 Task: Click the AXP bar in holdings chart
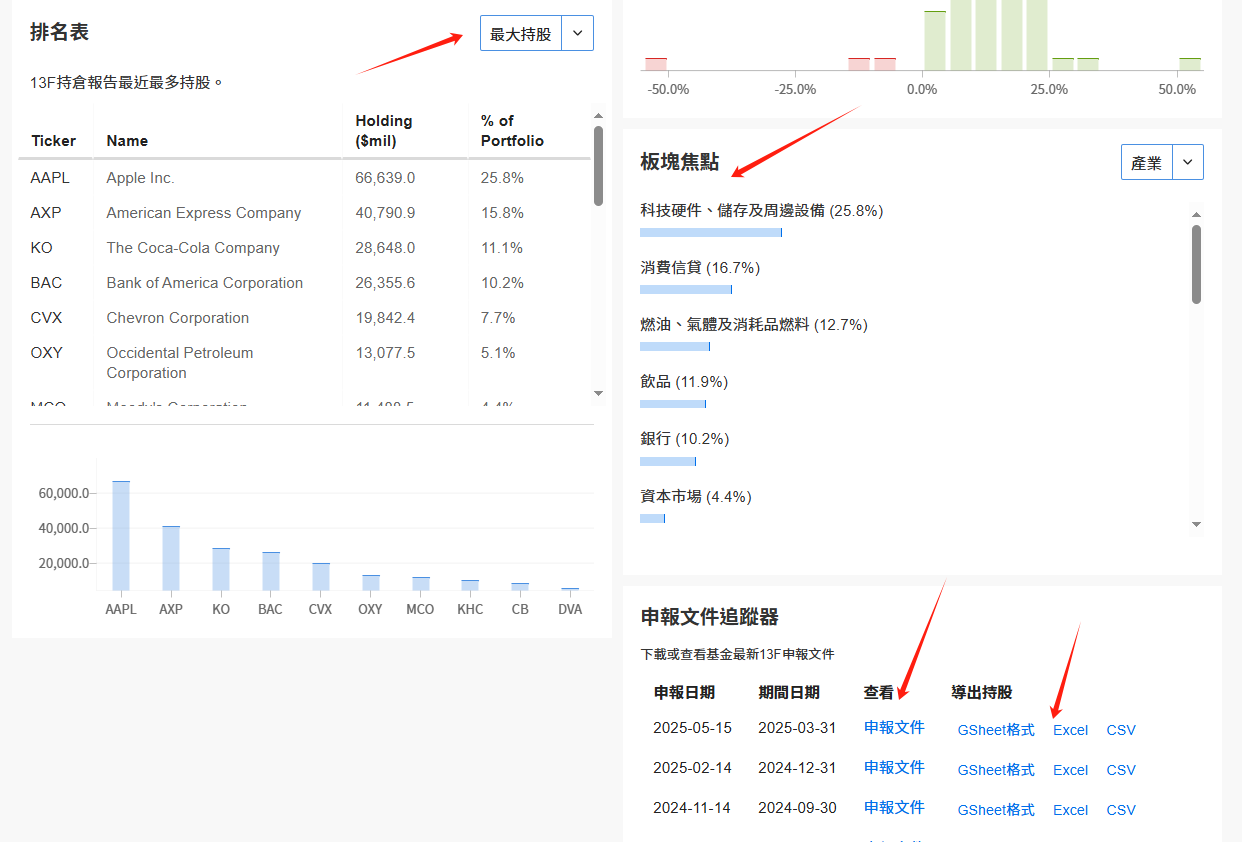(x=171, y=558)
